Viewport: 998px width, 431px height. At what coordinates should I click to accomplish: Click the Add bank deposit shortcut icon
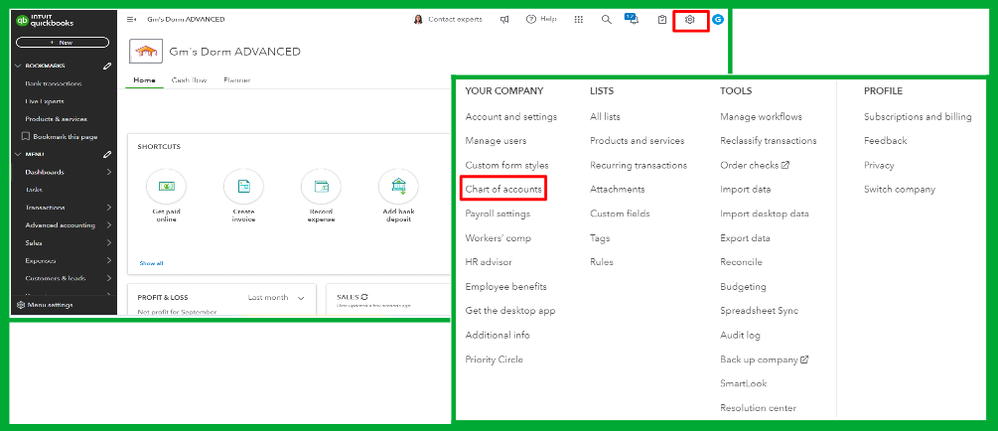(x=398, y=186)
